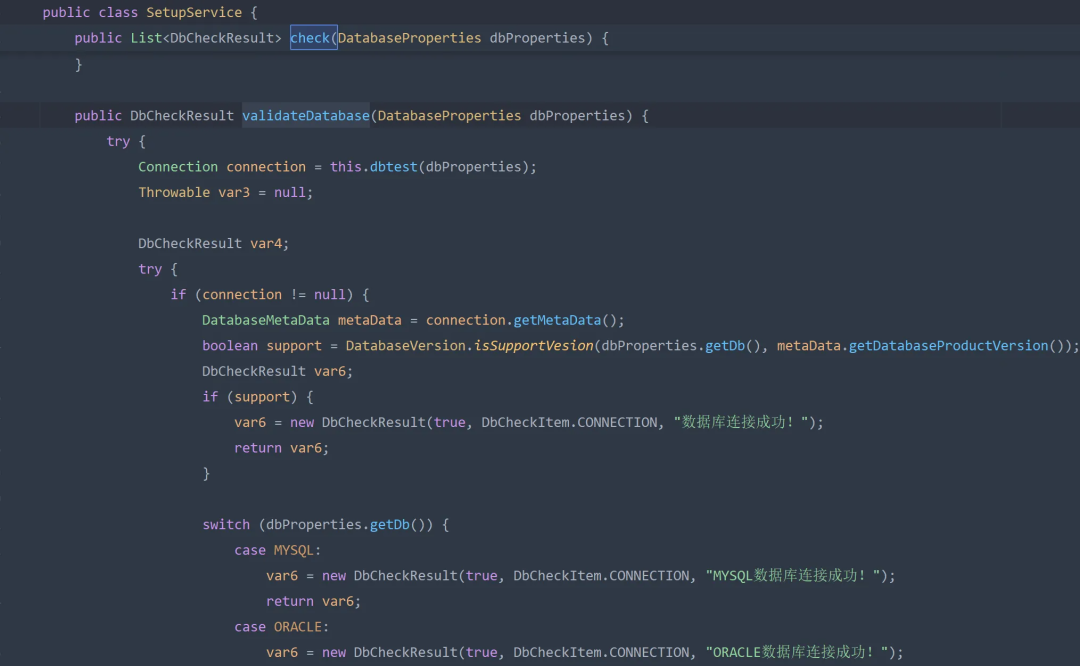Click the ORACLE case label
This screenshot has height=666, width=1080.
tap(298, 627)
